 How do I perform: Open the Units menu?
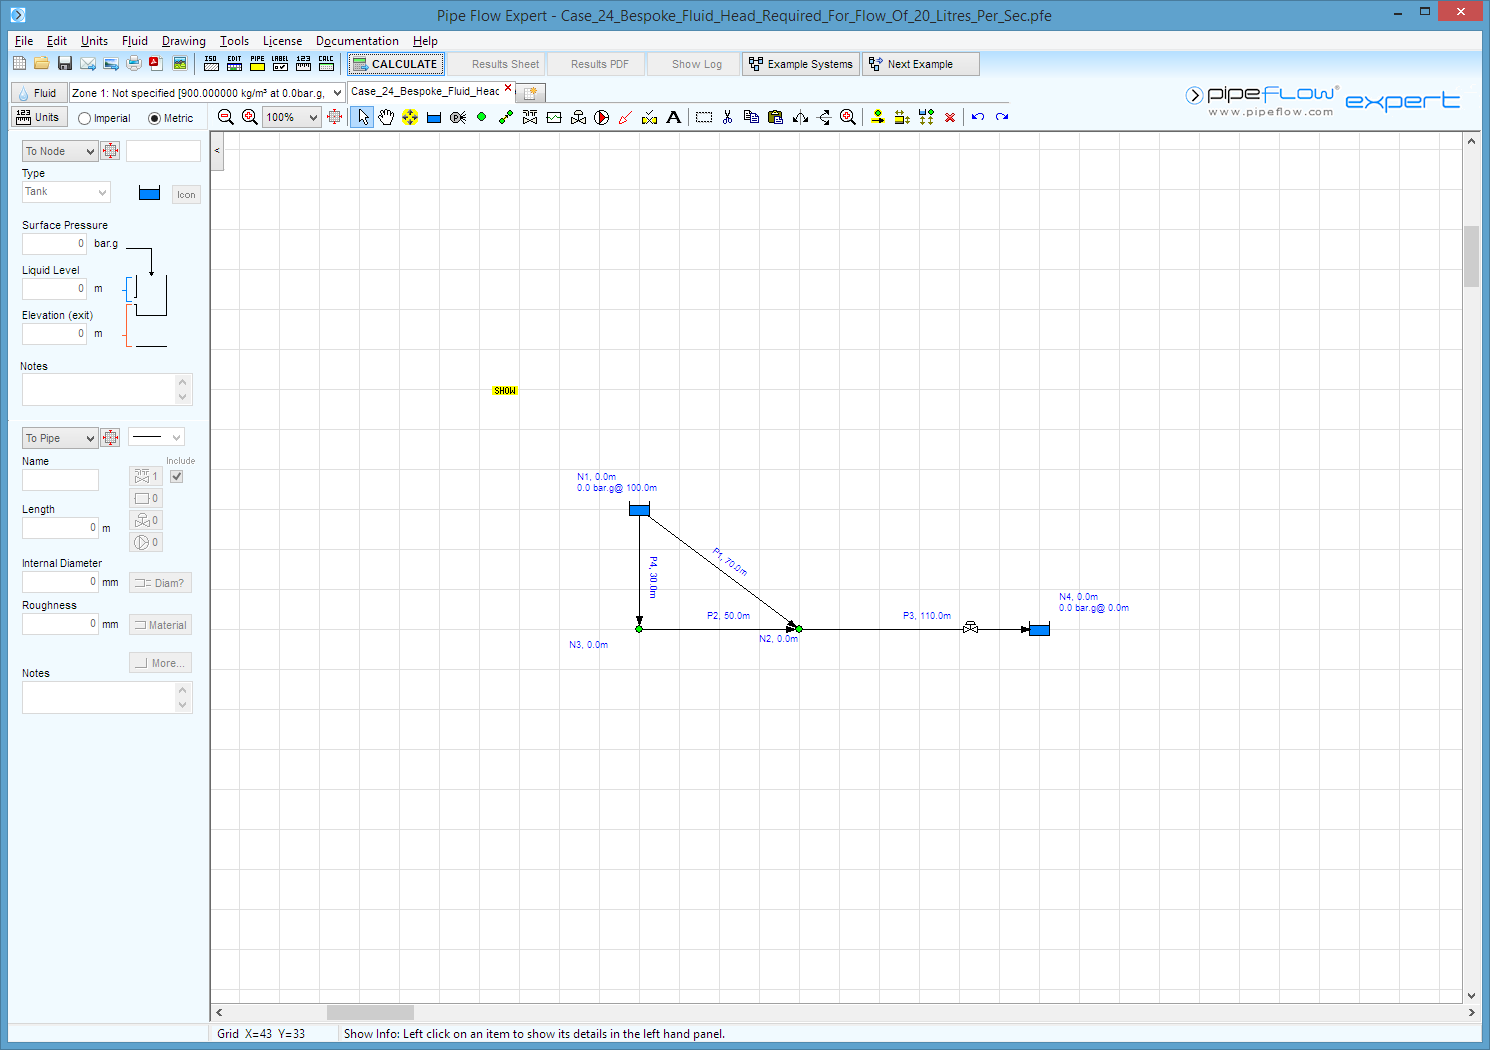[94, 41]
